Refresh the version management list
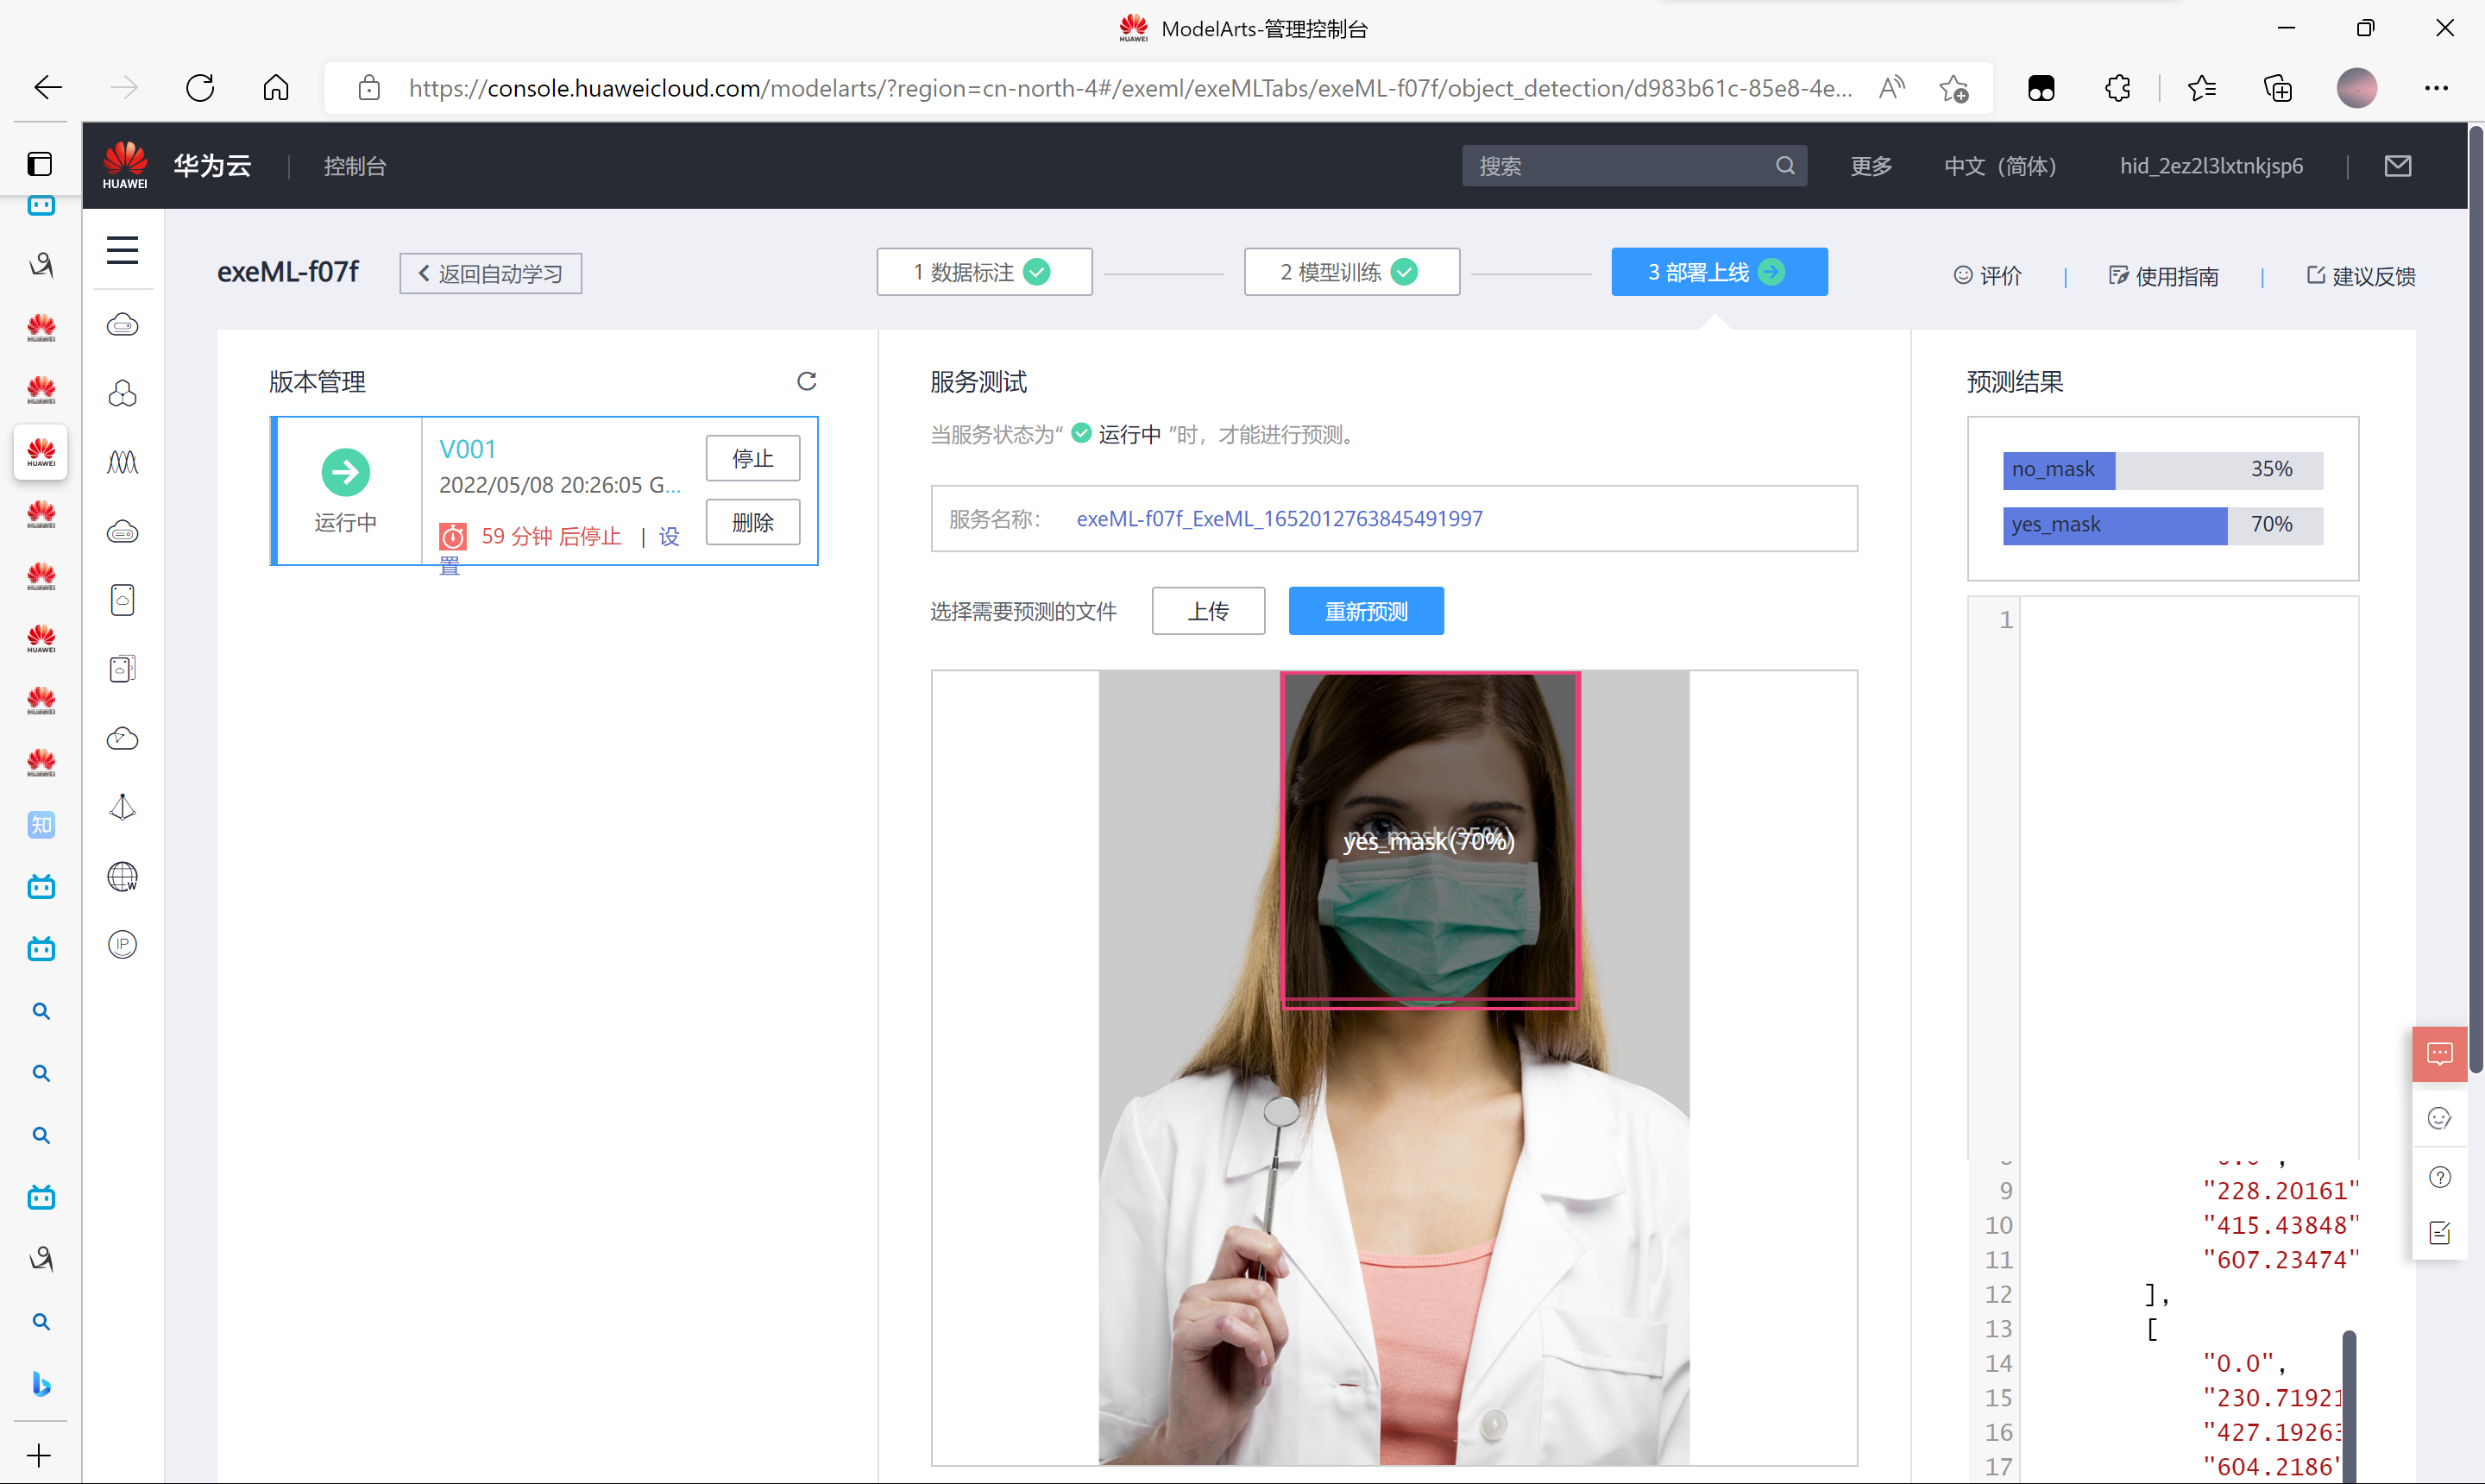The image size is (2485, 1484). click(806, 381)
